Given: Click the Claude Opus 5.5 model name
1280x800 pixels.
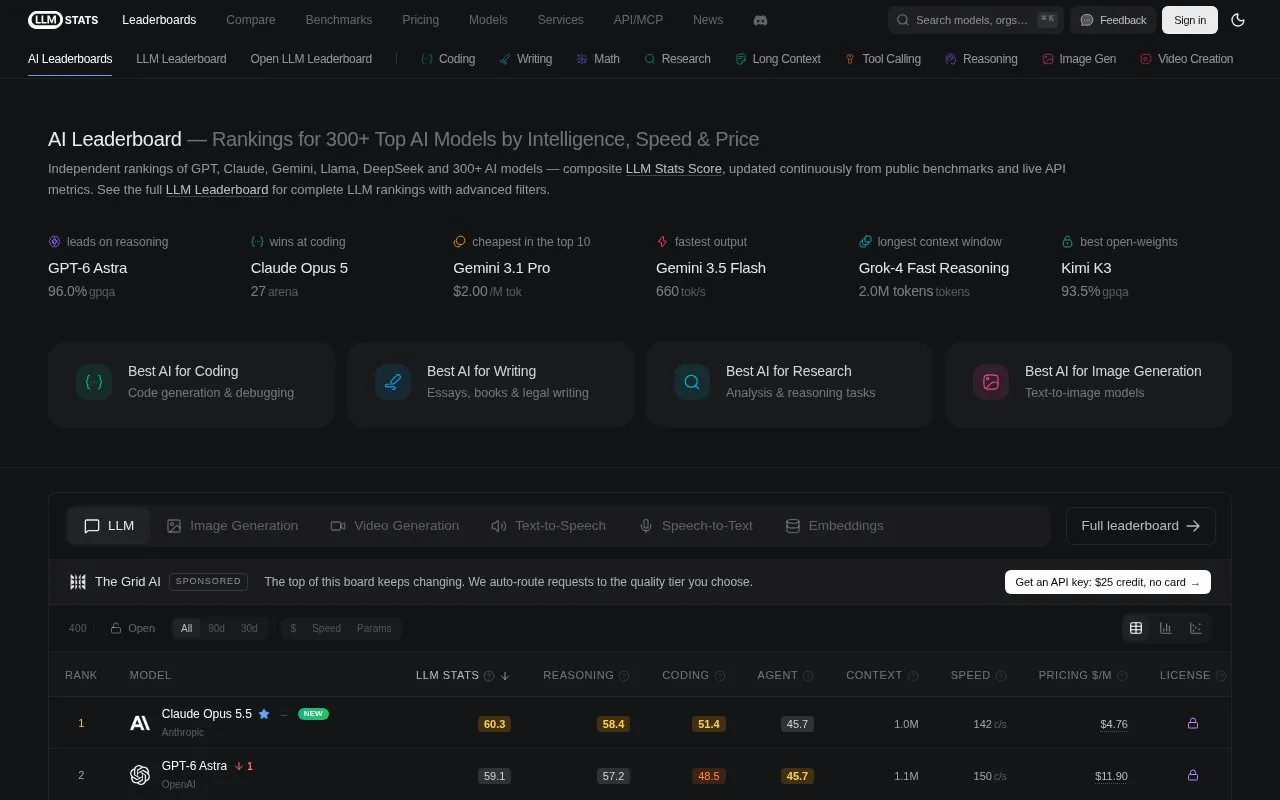Looking at the screenshot, I should pyautogui.click(x=207, y=714).
